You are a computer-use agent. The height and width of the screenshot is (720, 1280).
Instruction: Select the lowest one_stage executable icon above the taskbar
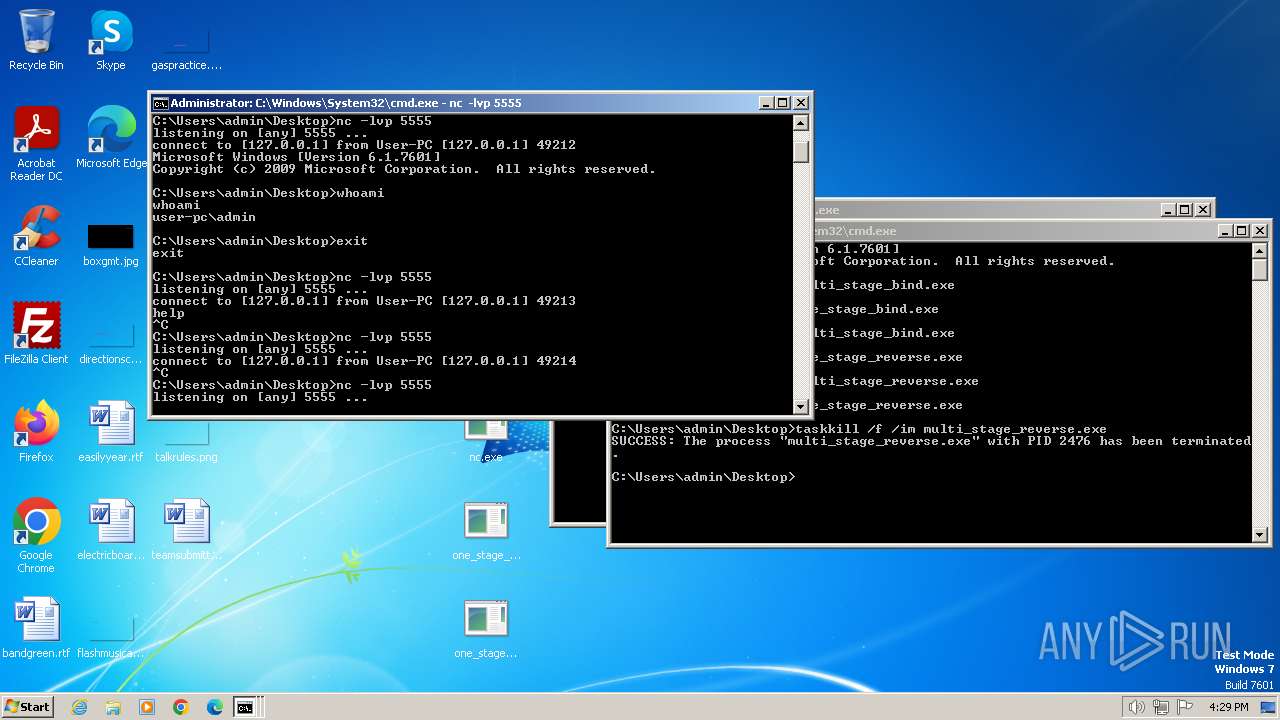[486, 630]
